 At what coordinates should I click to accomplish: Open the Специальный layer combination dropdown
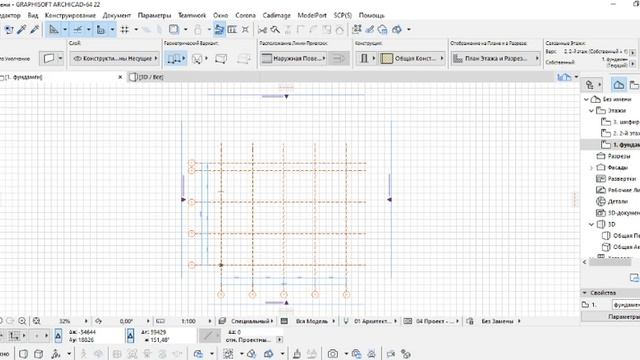pos(252,321)
